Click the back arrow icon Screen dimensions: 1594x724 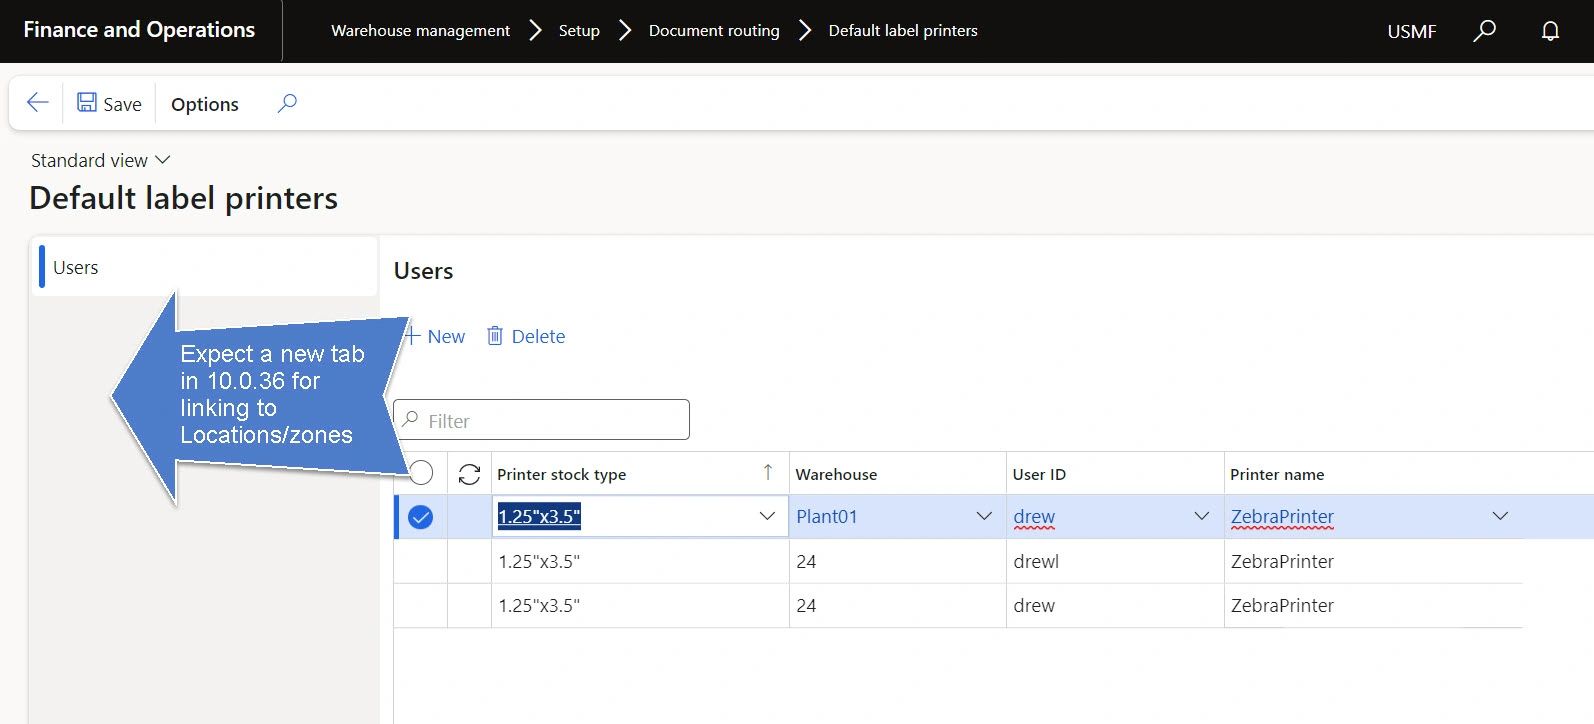click(38, 103)
